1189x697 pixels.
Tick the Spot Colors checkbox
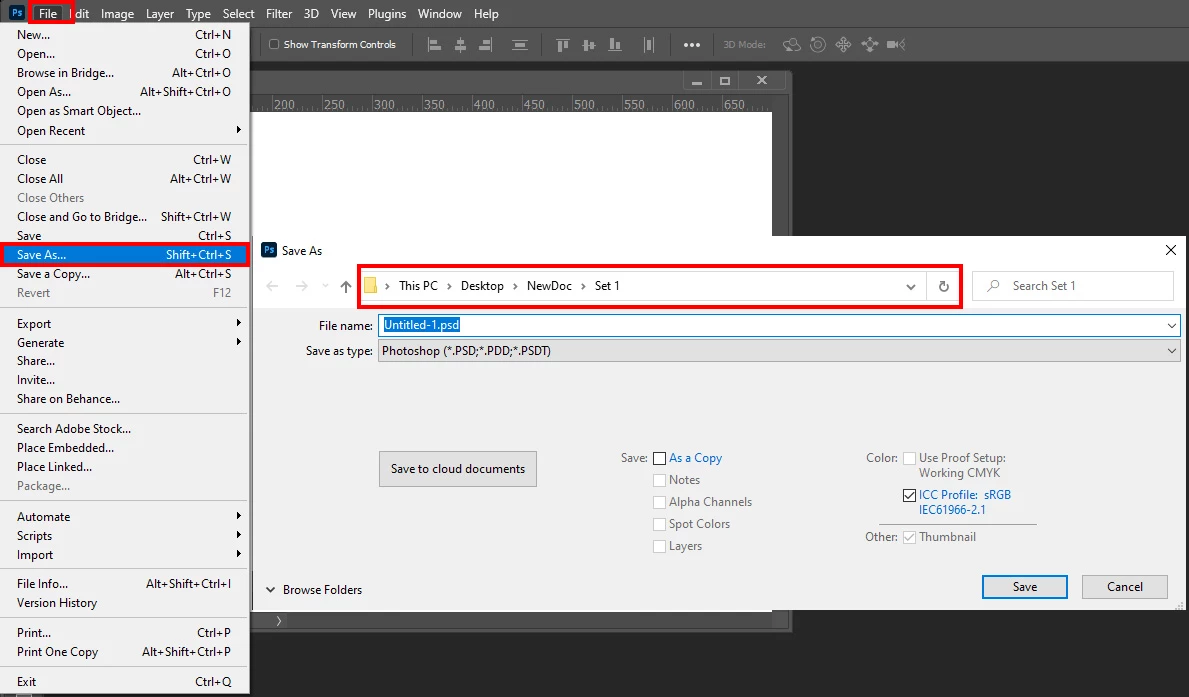coord(660,524)
